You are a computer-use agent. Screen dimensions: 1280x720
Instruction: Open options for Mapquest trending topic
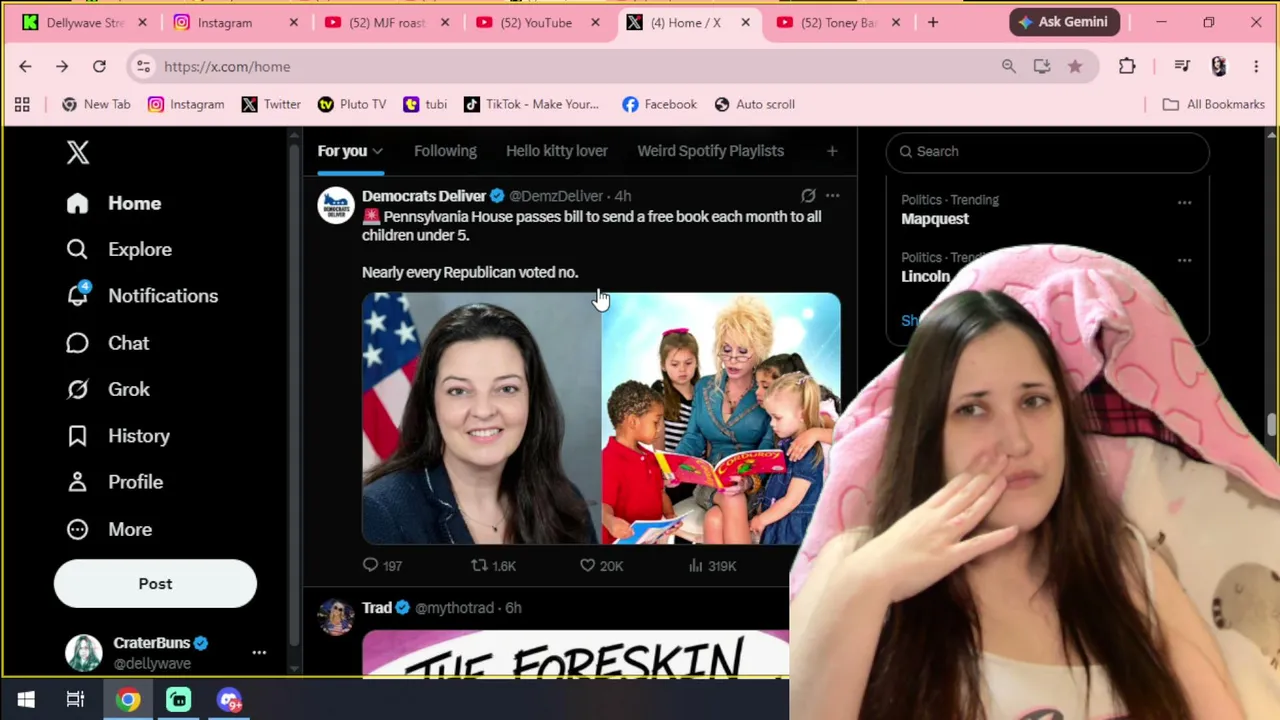[x=1184, y=202]
